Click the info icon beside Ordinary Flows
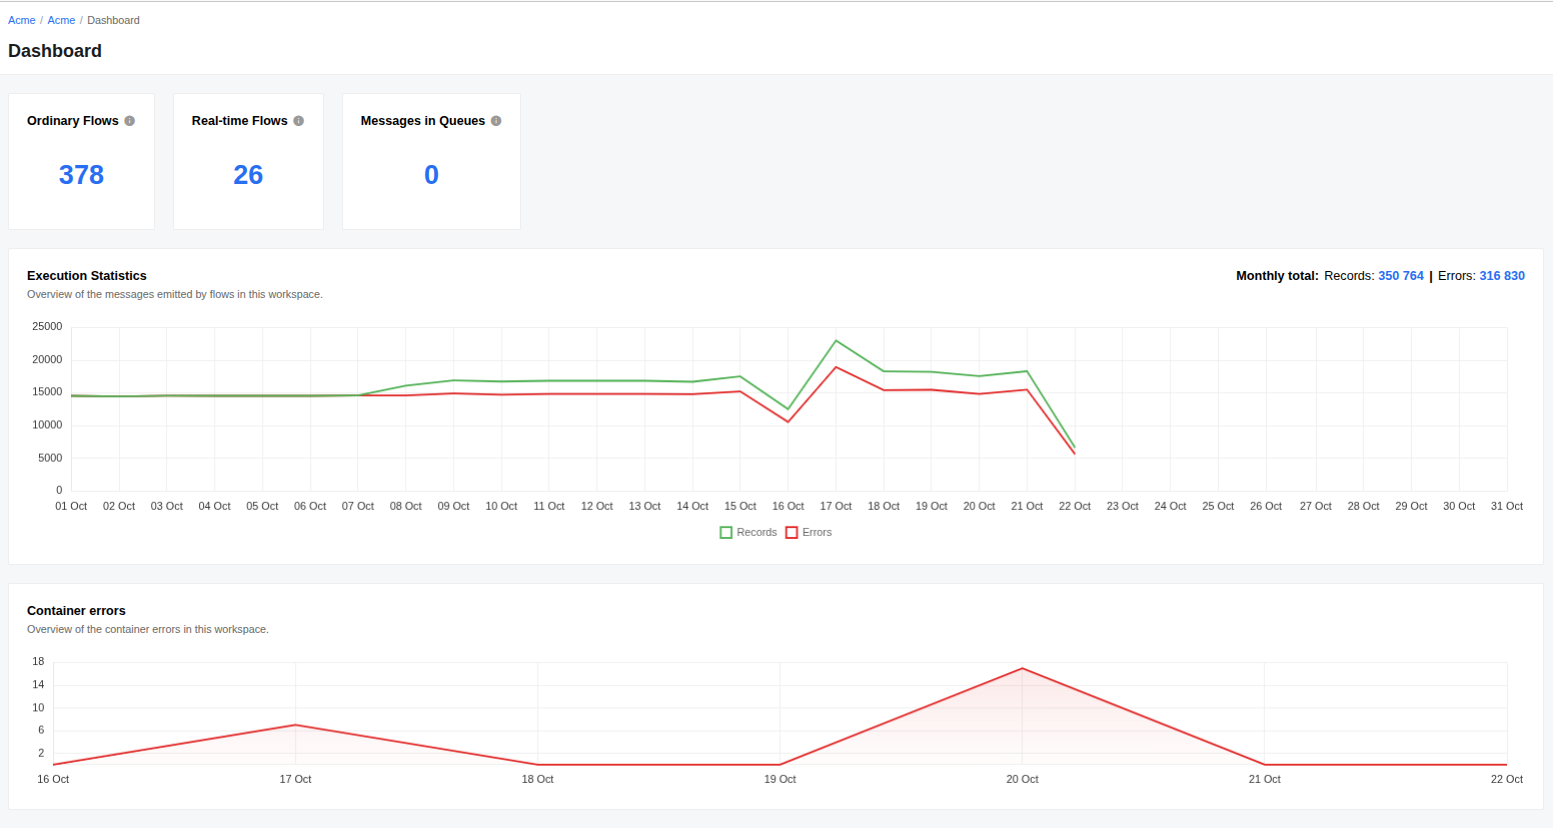This screenshot has height=828, width=1553. pos(129,121)
